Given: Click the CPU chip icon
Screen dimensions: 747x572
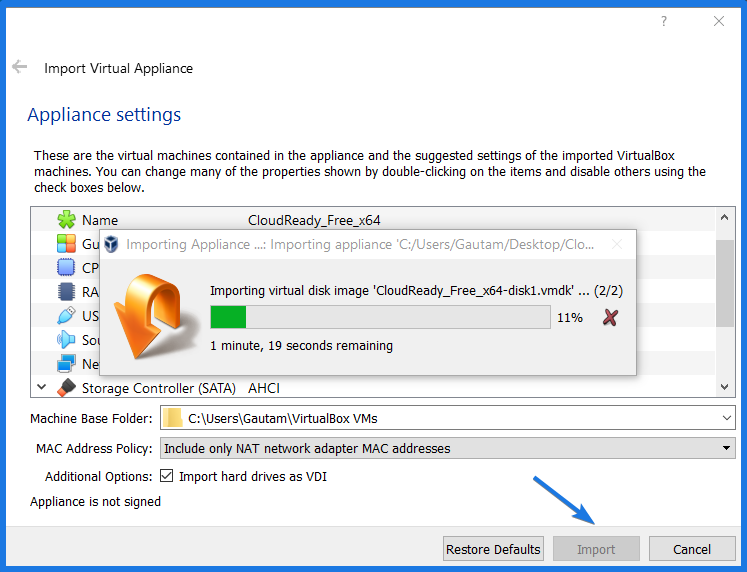Looking at the screenshot, I should pos(66,268).
